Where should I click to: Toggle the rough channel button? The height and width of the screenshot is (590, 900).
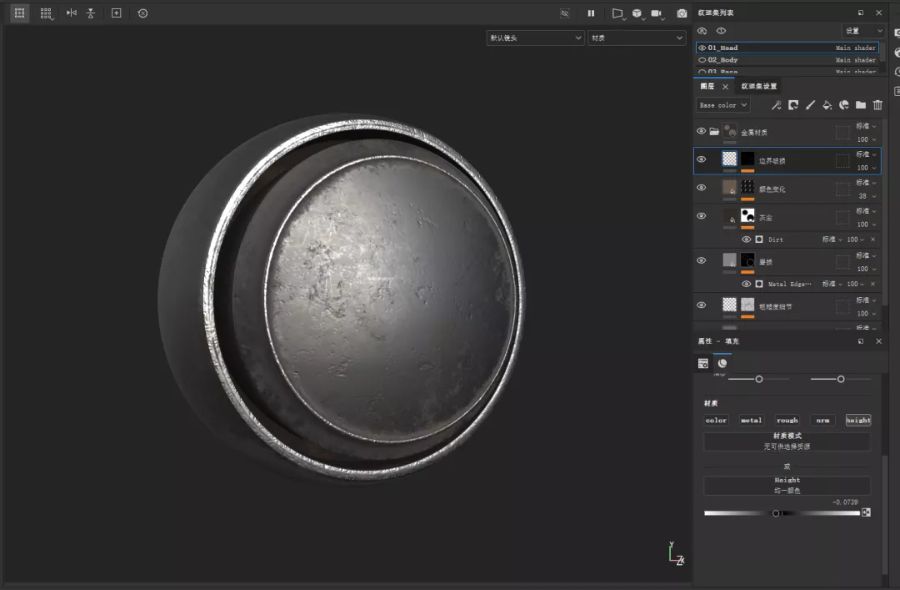point(787,420)
